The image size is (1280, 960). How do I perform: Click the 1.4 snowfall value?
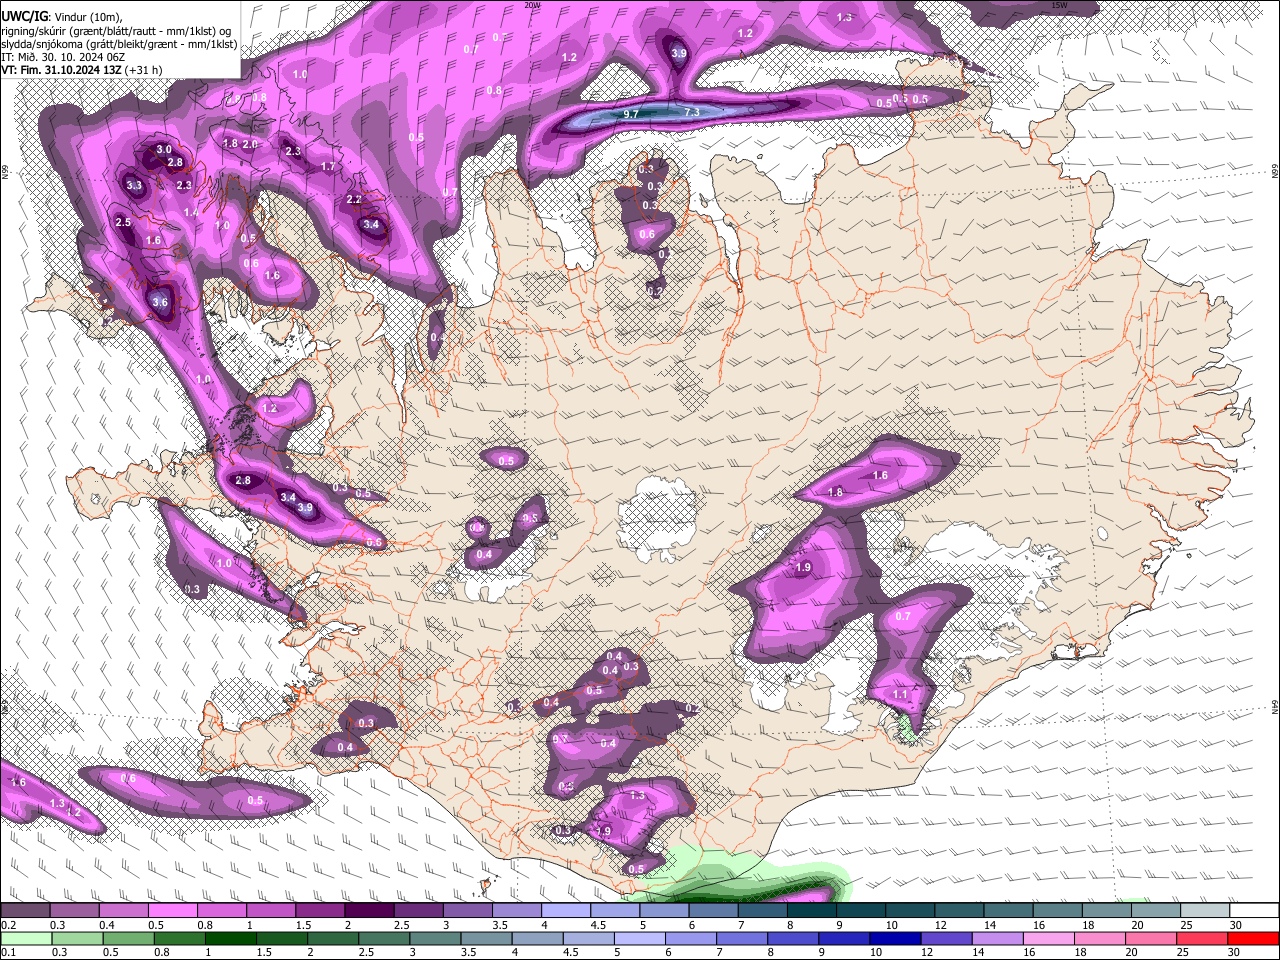tap(190, 213)
